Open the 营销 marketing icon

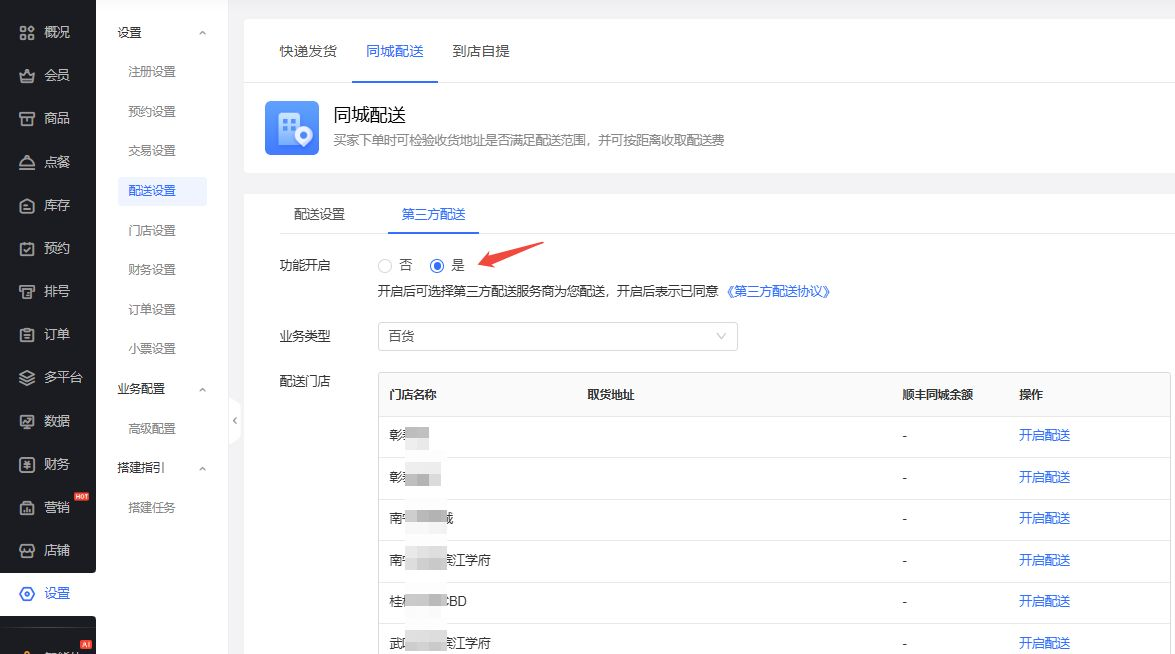tap(27, 507)
